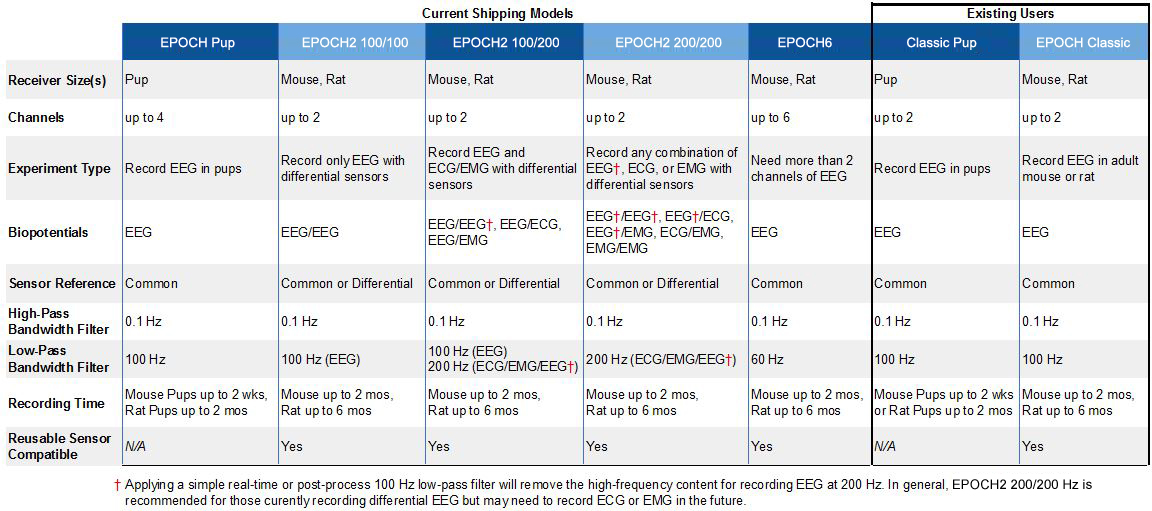Screen dimensions: 1152x511
Task: Select the EPOCH2 200/200 header cell
Action: coord(665,43)
